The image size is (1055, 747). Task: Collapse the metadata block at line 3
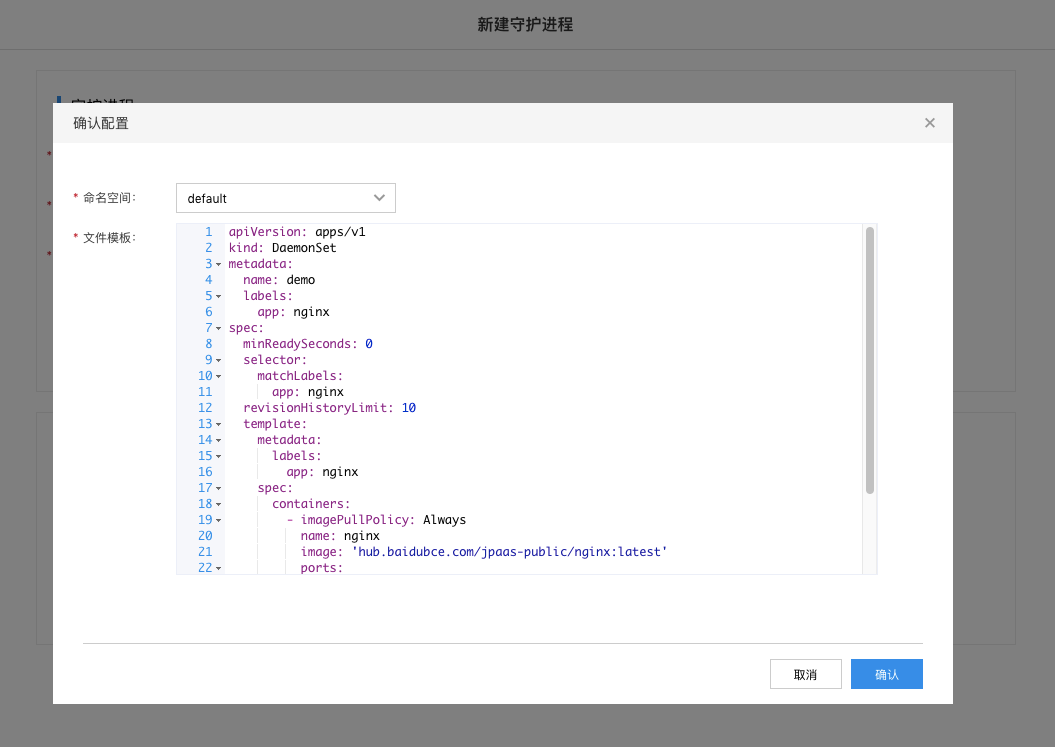point(219,264)
